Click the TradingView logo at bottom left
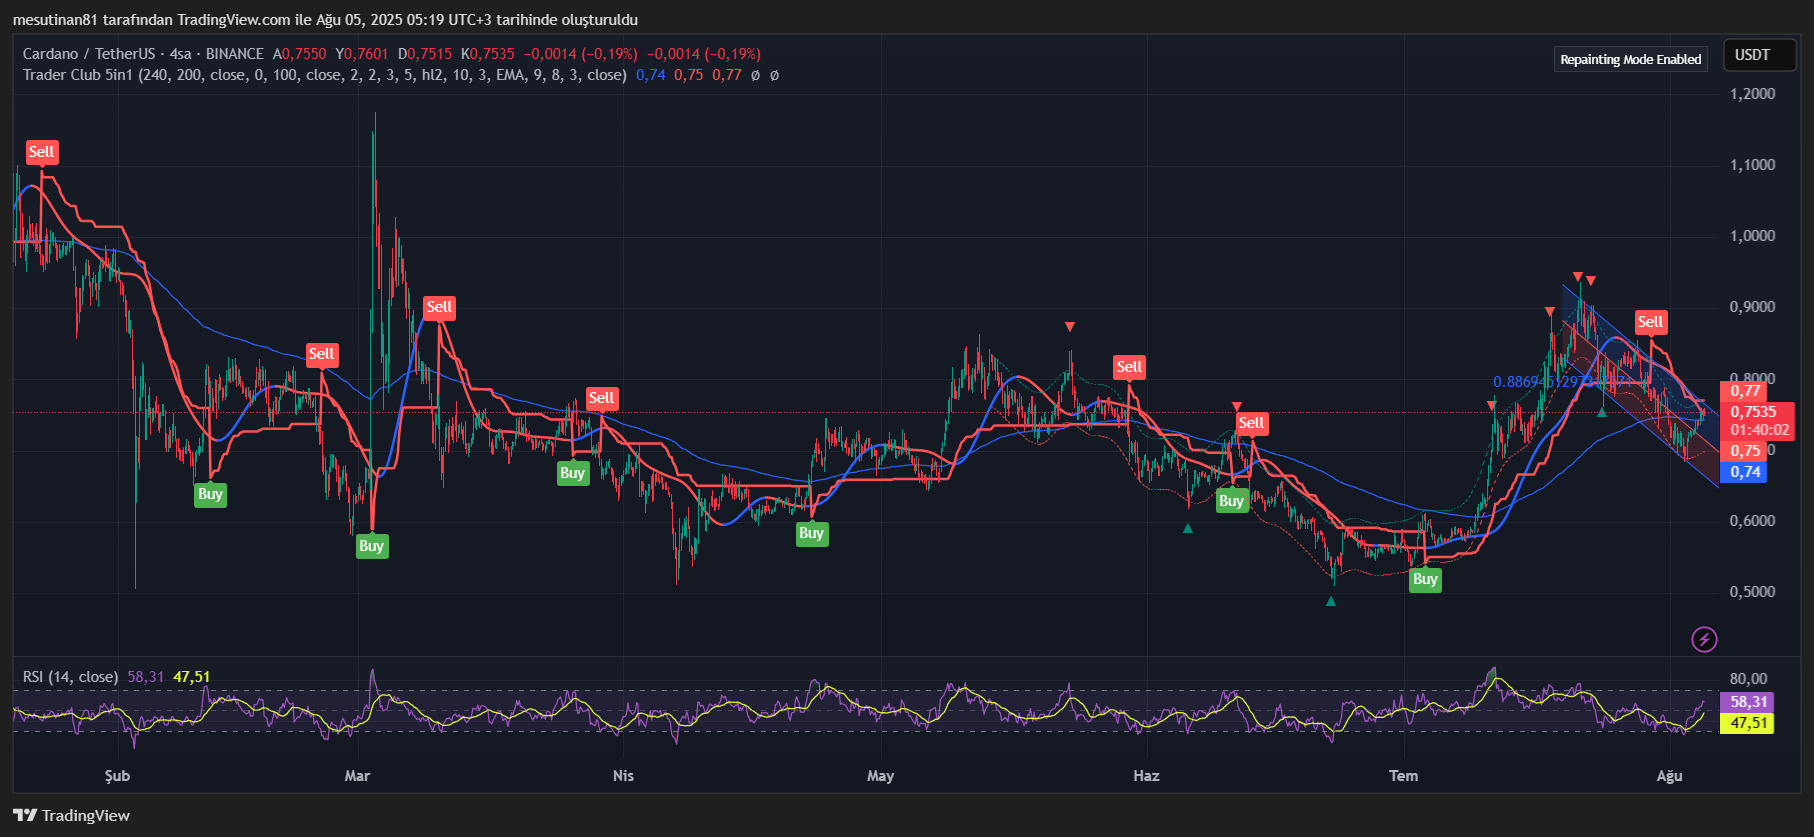 [x=72, y=816]
